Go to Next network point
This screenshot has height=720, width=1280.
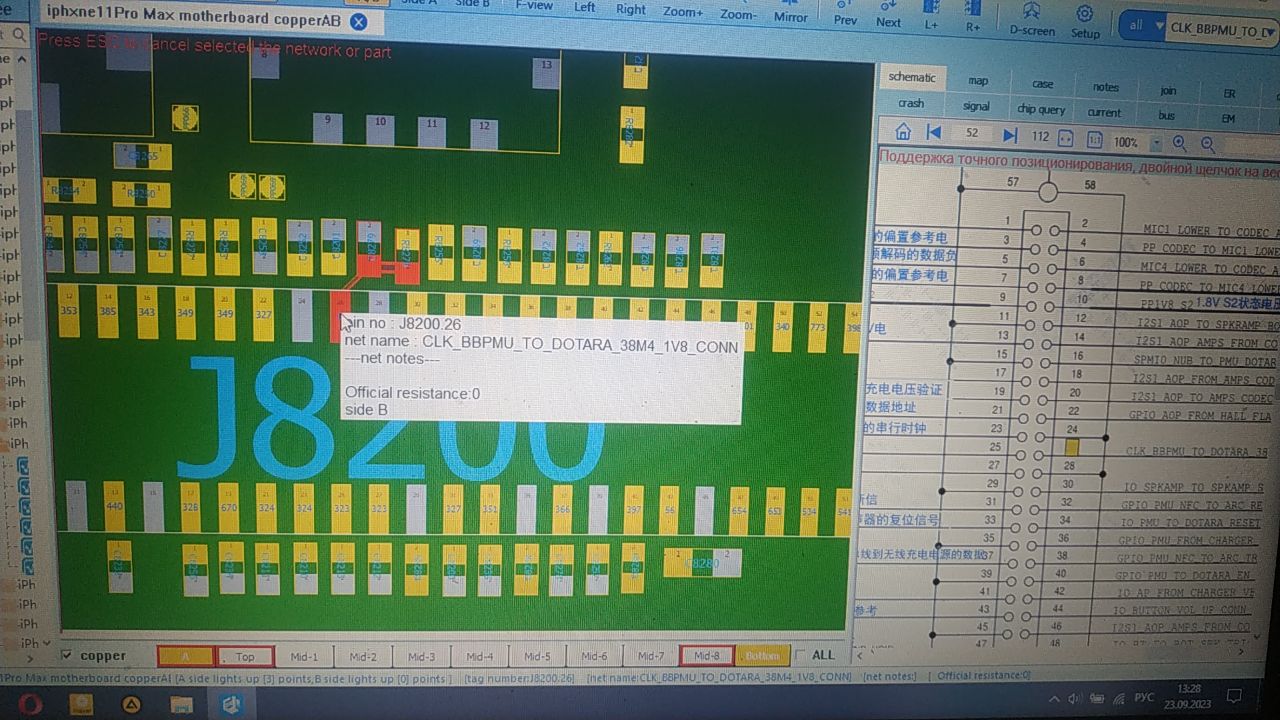coord(888,15)
